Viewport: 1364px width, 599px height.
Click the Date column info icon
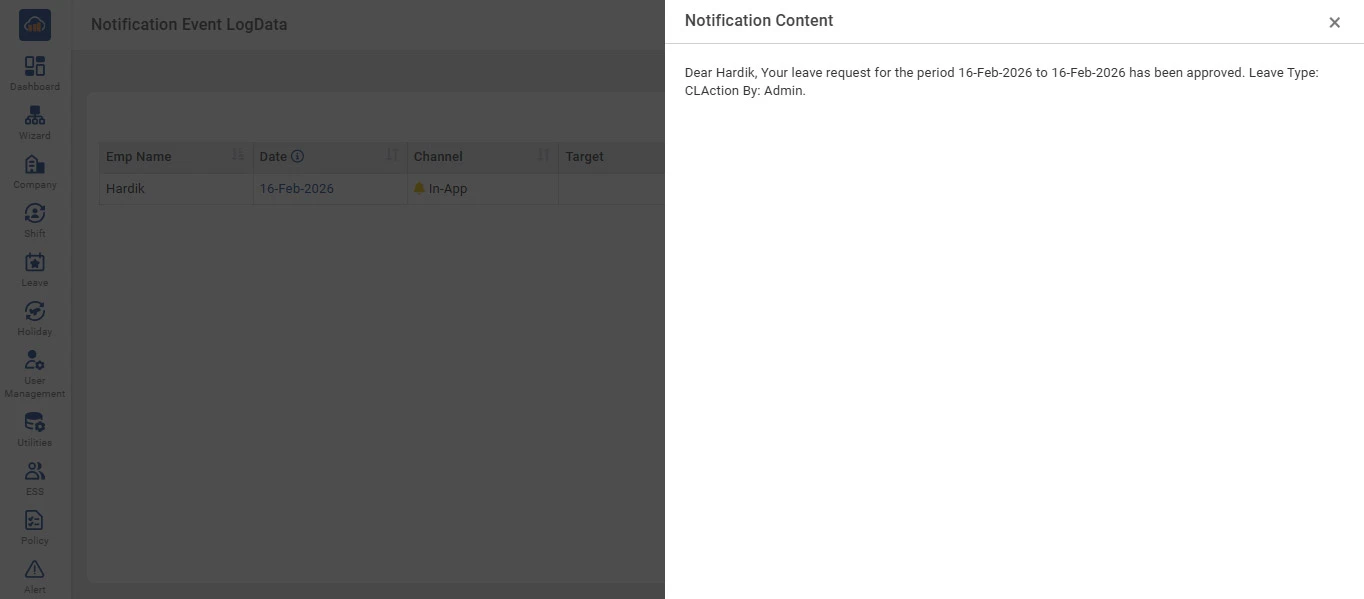tap(298, 157)
